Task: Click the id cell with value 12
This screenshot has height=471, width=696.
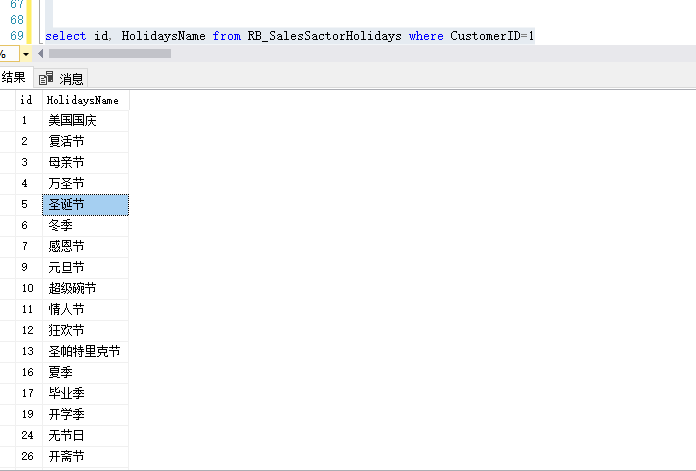Action: click(x=29, y=330)
